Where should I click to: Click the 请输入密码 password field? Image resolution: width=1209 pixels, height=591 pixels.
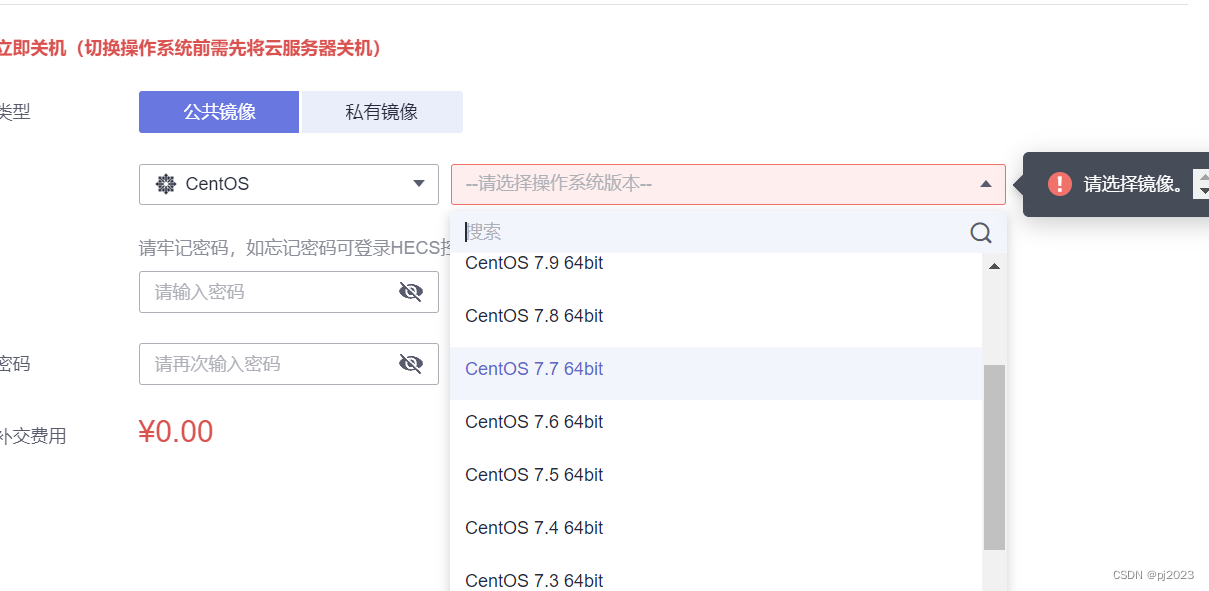(289, 292)
